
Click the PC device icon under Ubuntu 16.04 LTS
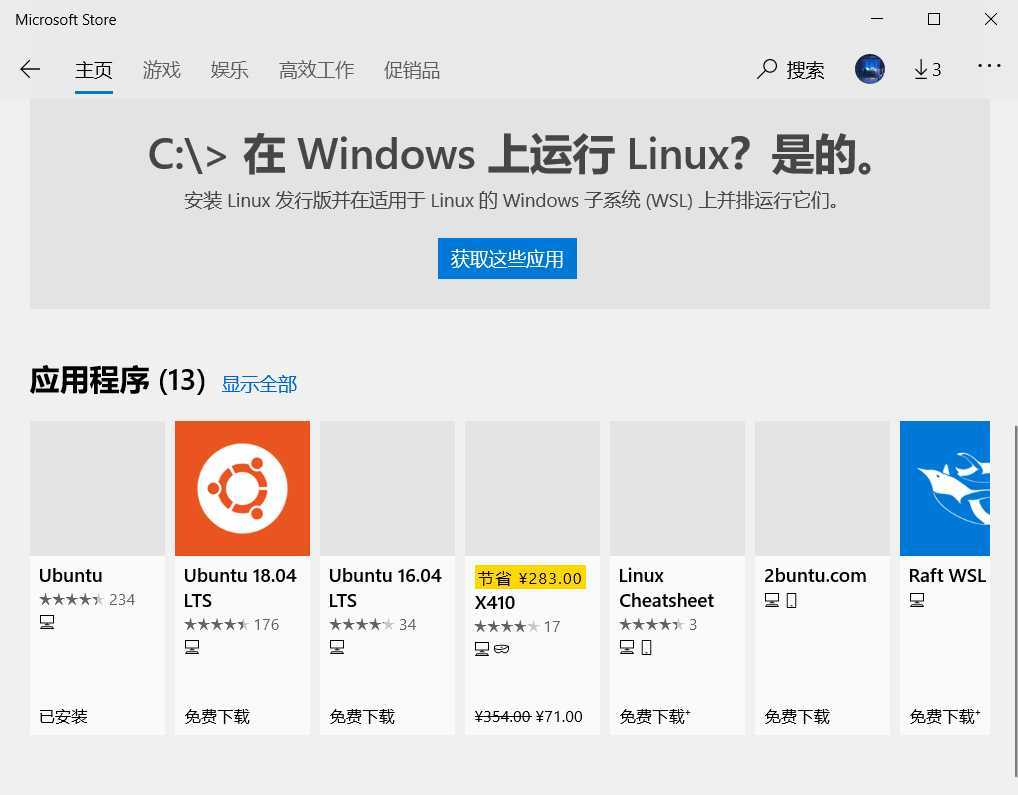[x=336, y=647]
